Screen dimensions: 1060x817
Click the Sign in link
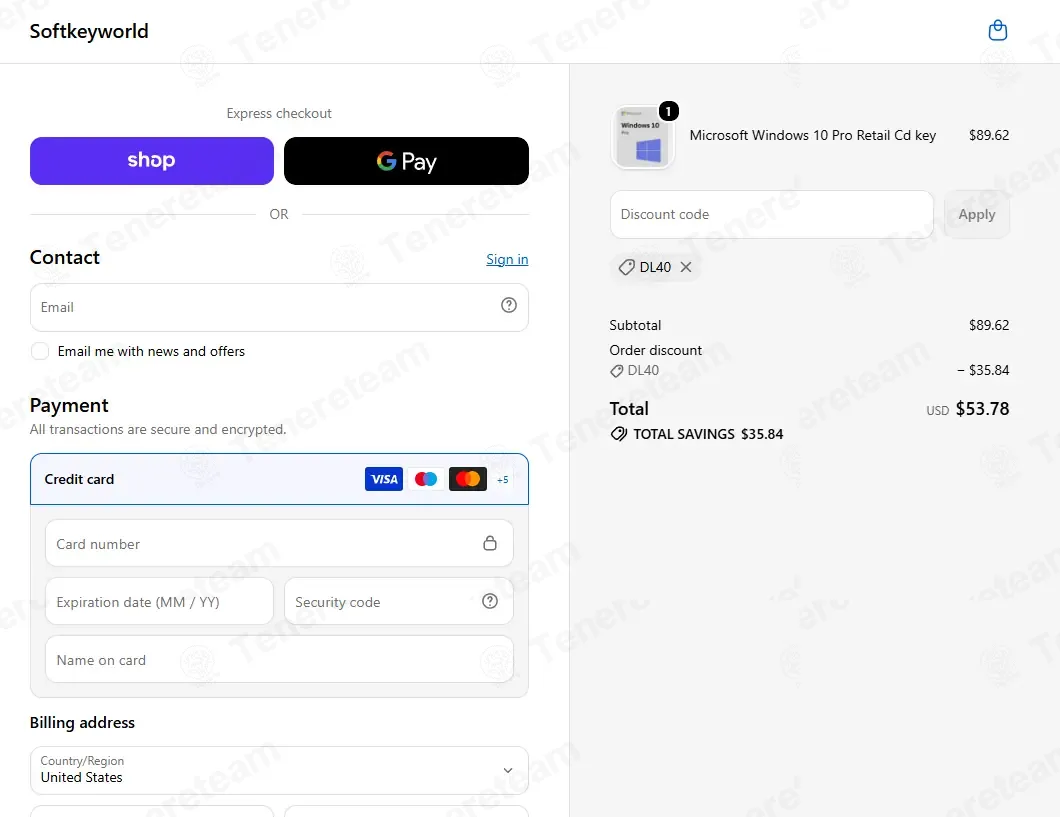coord(507,259)
